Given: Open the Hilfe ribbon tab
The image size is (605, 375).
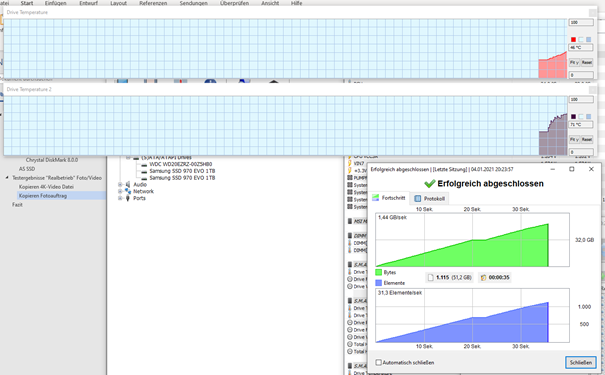Looking at the screenshot, I should pyautogui.click(x=296, y=3).
